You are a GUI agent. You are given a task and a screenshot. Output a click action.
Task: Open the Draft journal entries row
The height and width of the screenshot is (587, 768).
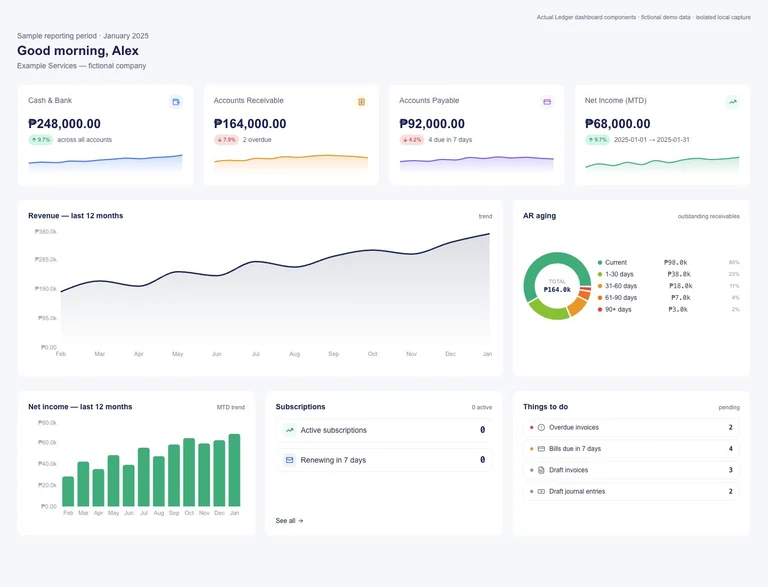pyautogui.click(x=631, y=491)
